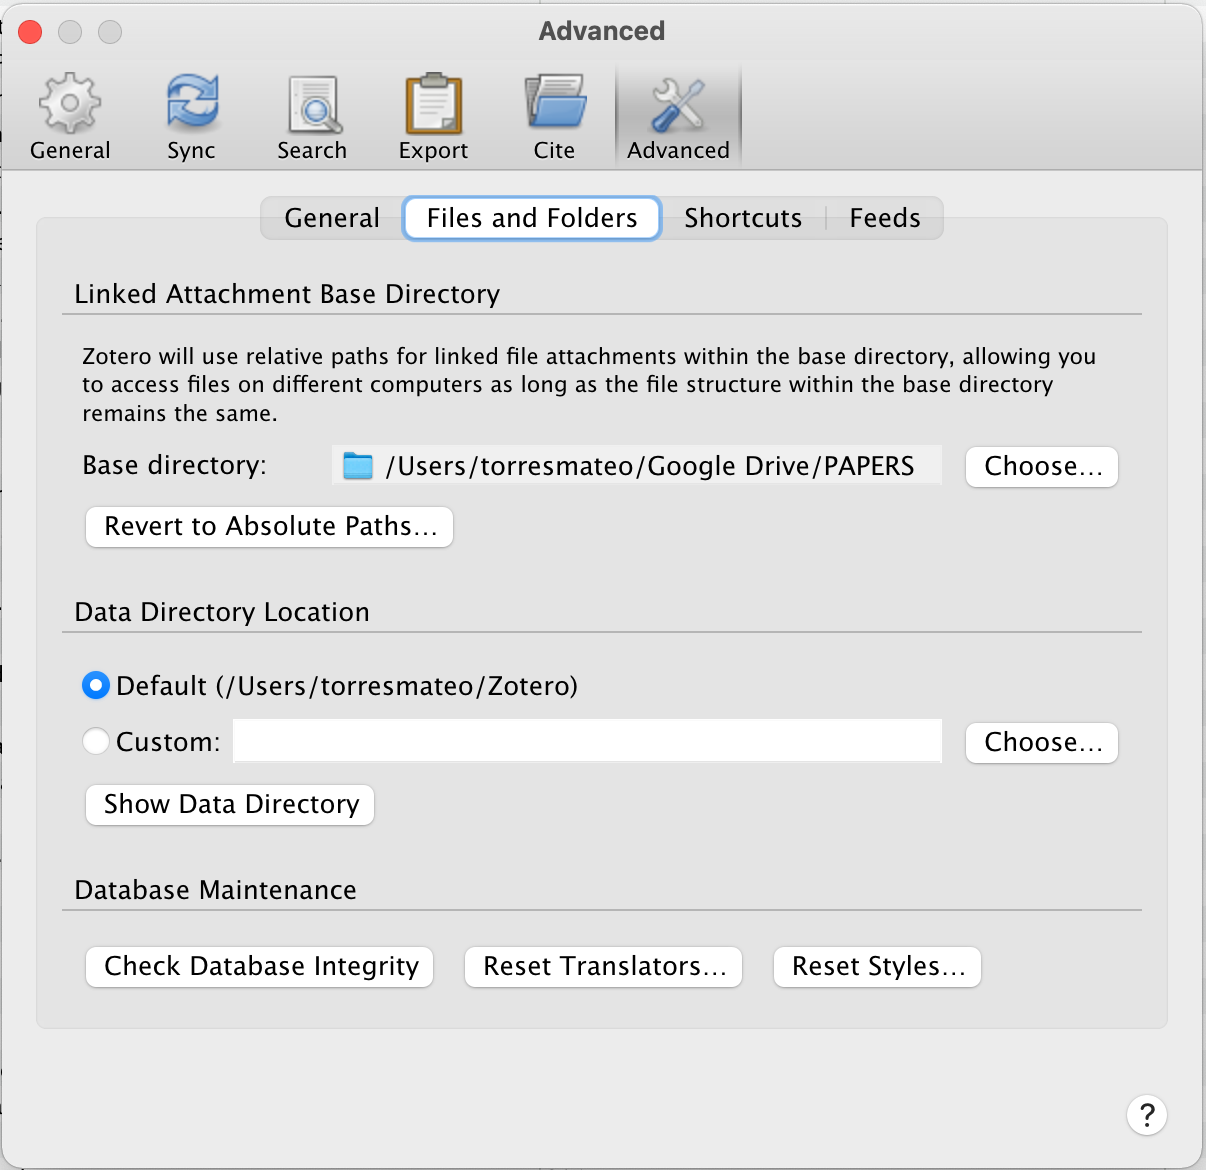Open the General preferences gear icon
The image size is (1206, 1170).
click(x=69, y=104)
